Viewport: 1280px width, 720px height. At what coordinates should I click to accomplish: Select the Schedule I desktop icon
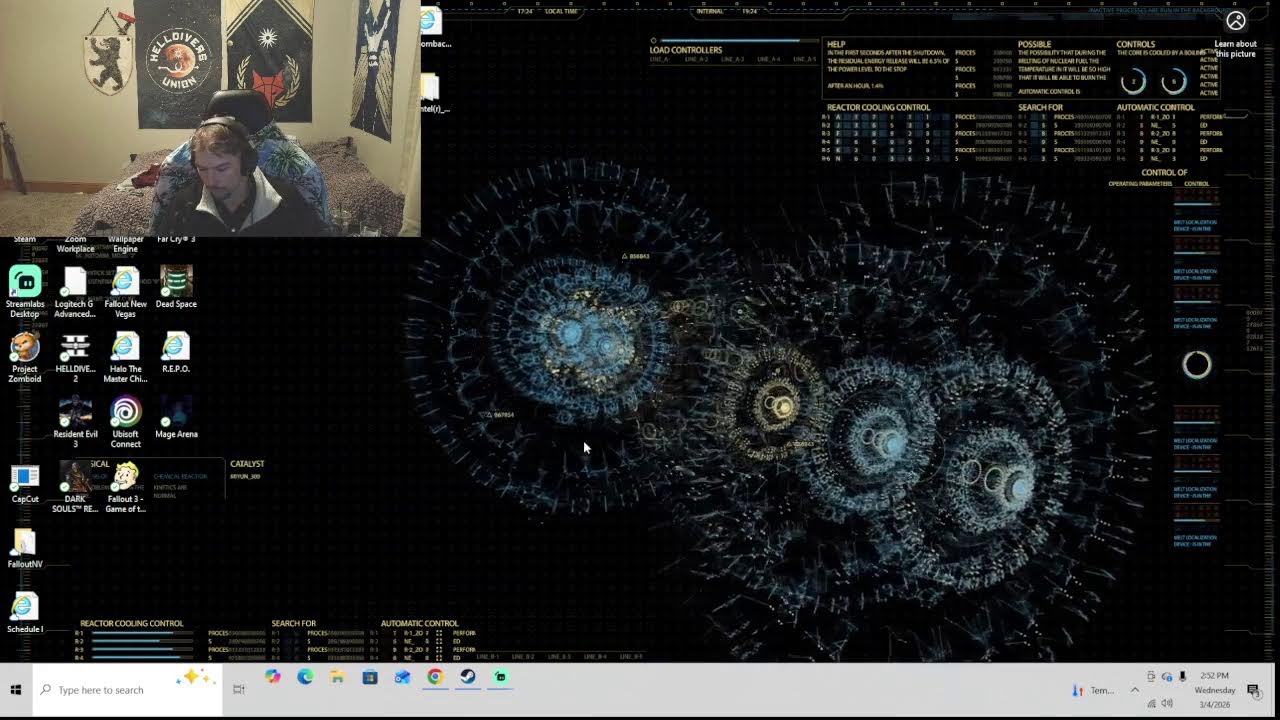coord(25,613)
